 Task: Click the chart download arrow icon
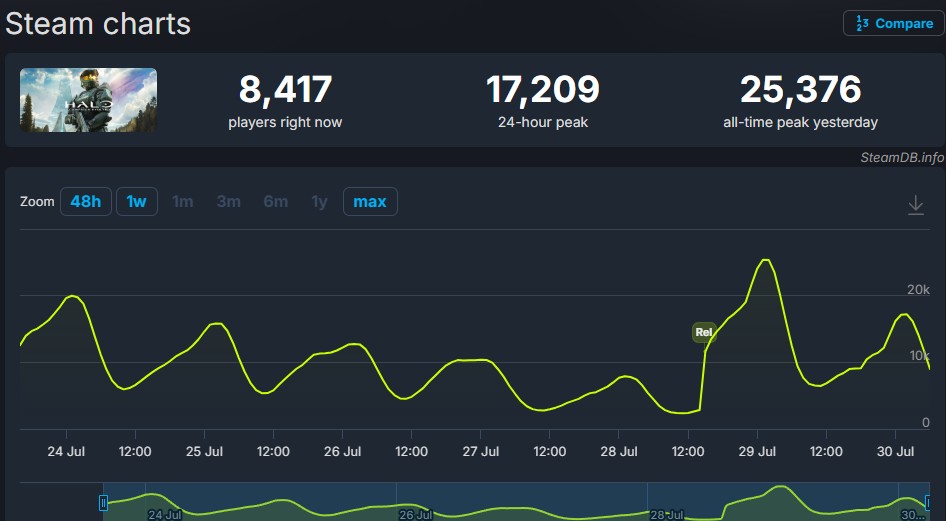point(915,205)
